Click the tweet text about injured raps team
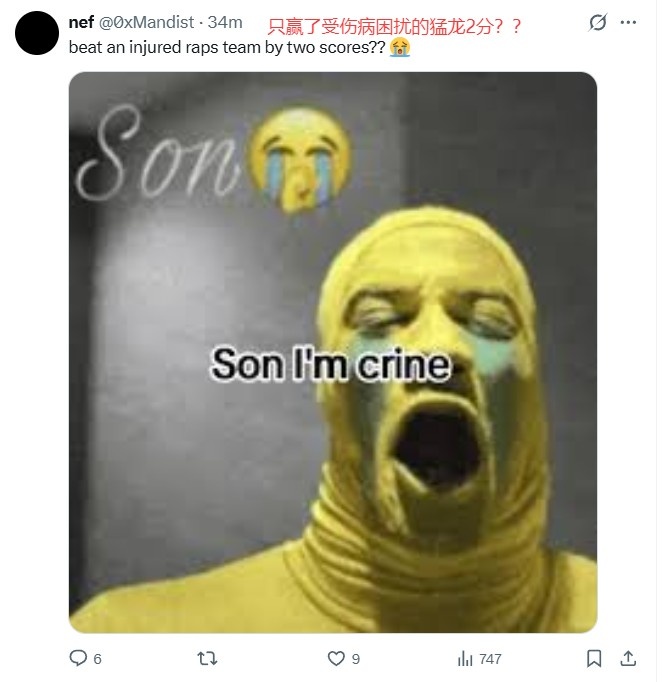Viewport: 663px width, 682px height. [x=227, y=47]
